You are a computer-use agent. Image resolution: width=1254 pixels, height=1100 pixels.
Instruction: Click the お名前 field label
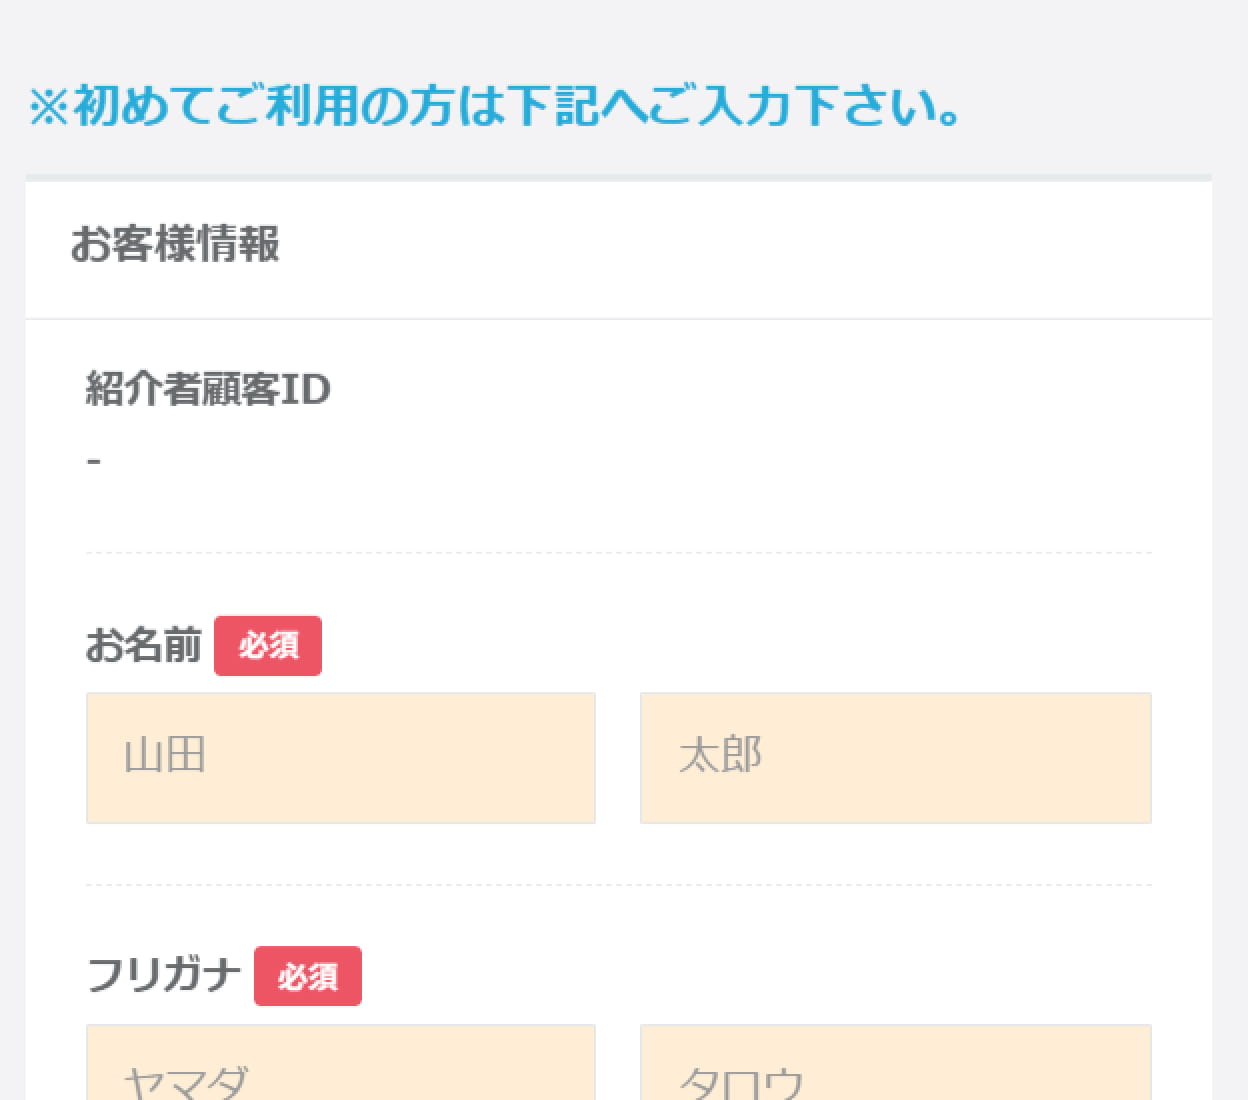pos(144,646)
